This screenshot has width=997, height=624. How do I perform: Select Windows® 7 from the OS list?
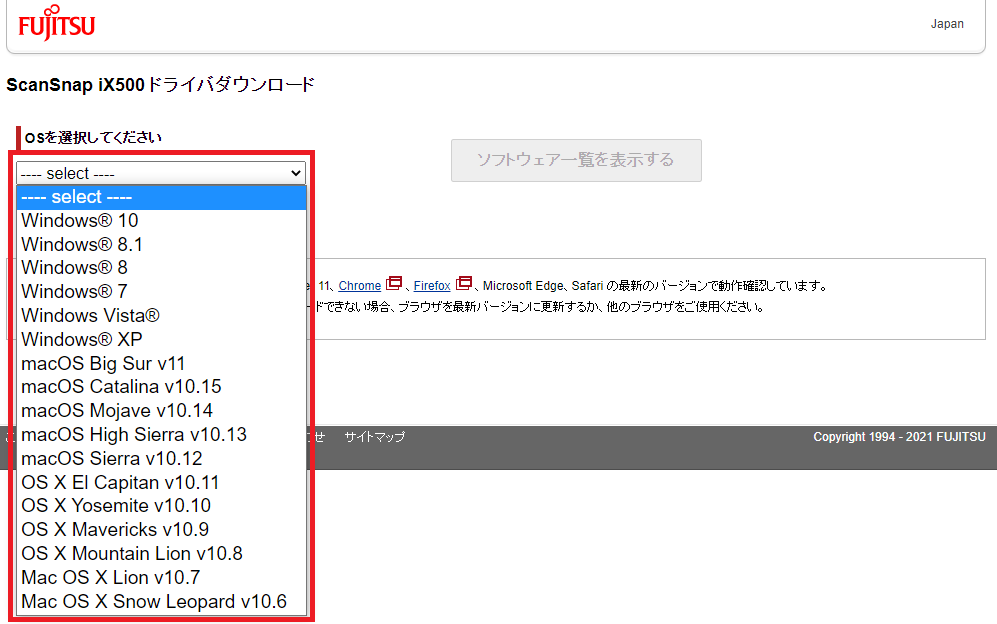click(x=162, y=292)
